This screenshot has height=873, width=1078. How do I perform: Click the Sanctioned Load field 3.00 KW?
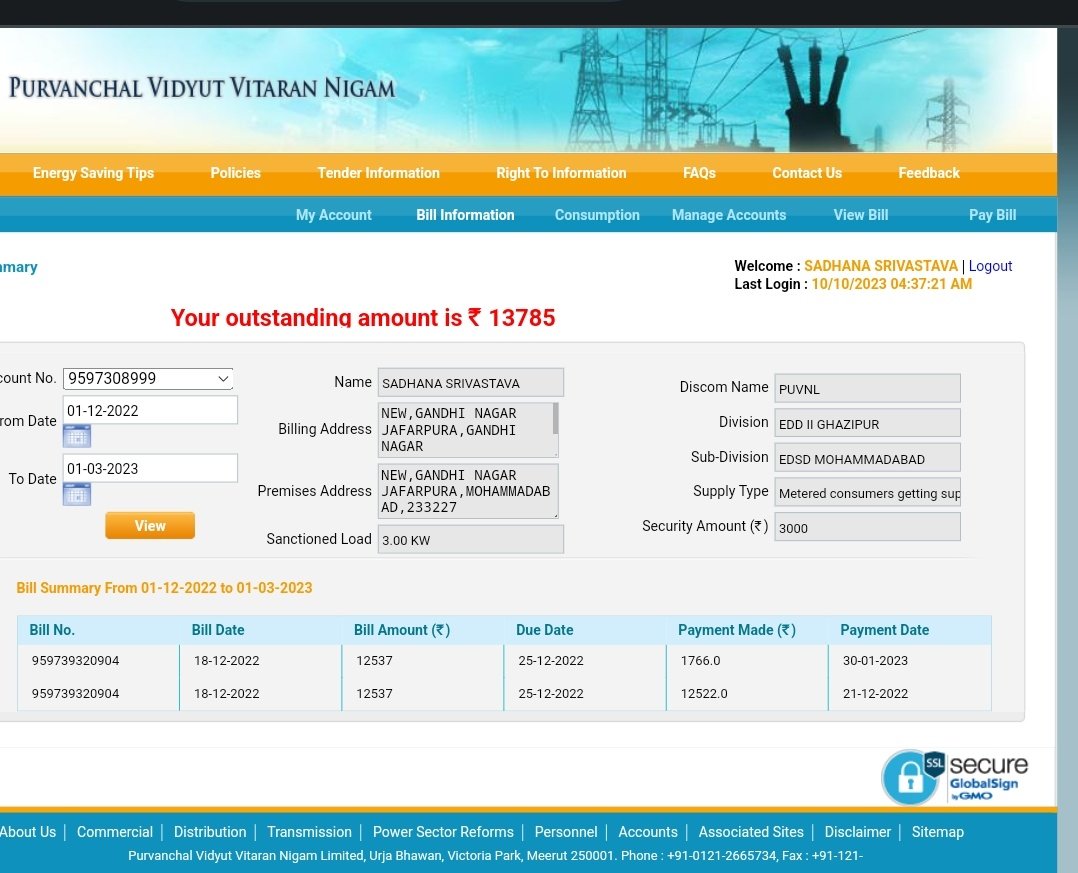click(x=470, y=540)
